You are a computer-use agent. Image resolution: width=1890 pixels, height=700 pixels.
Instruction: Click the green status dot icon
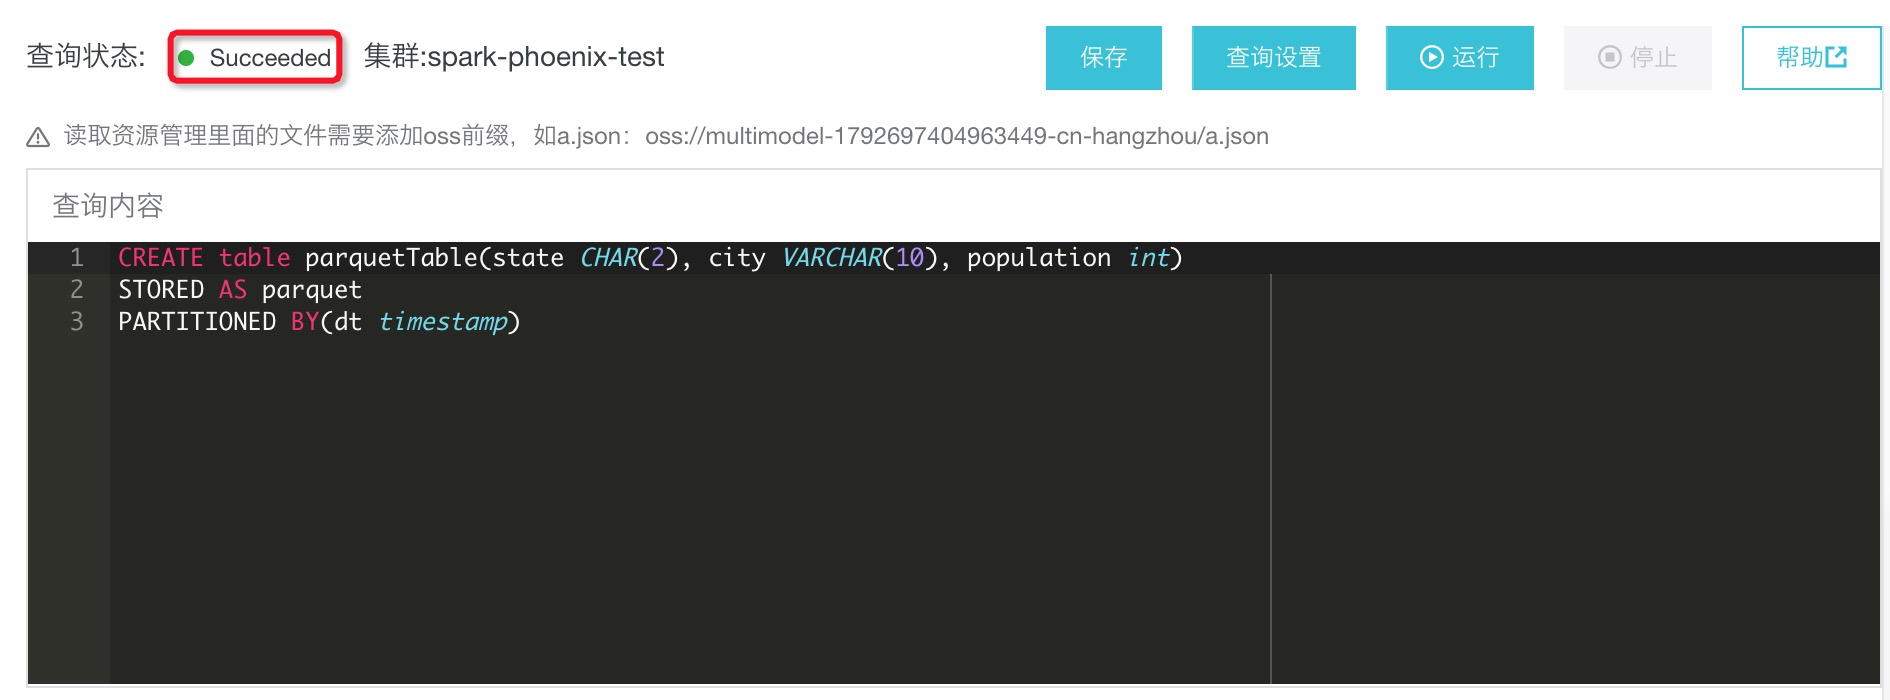coord(186,58)
